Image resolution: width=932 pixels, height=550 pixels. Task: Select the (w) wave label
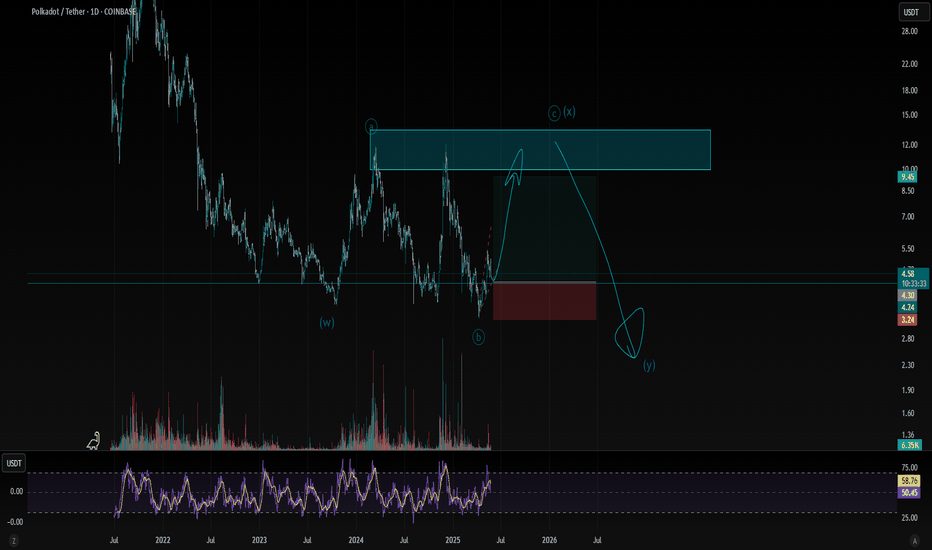(327, 323)
